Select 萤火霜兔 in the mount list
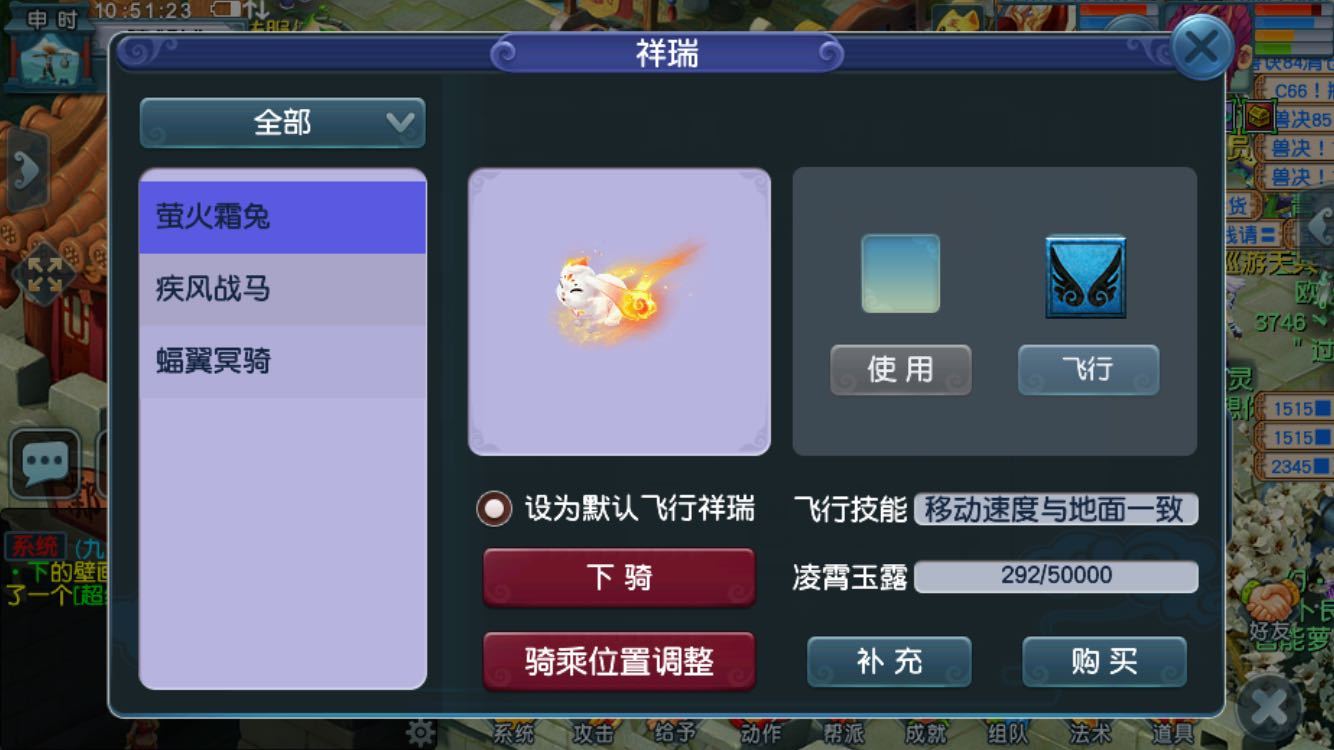 click(x=283, y=217)
